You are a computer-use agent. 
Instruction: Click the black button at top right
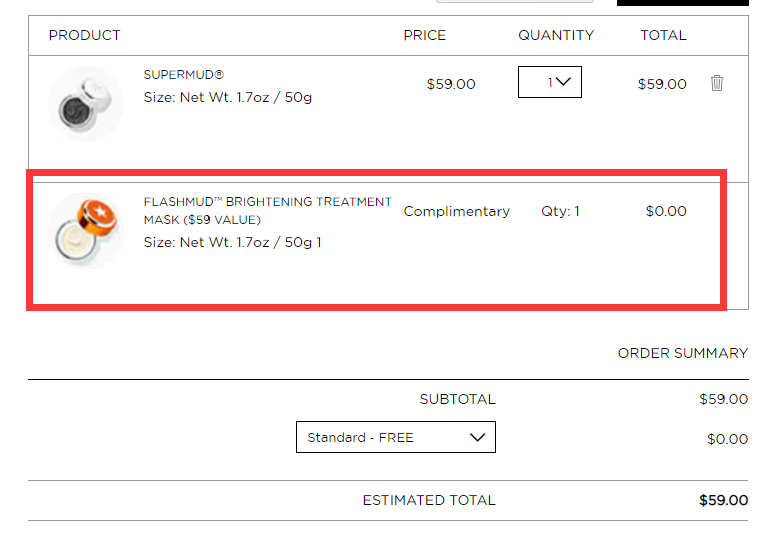pyautogui.click(x=682, y=2)
